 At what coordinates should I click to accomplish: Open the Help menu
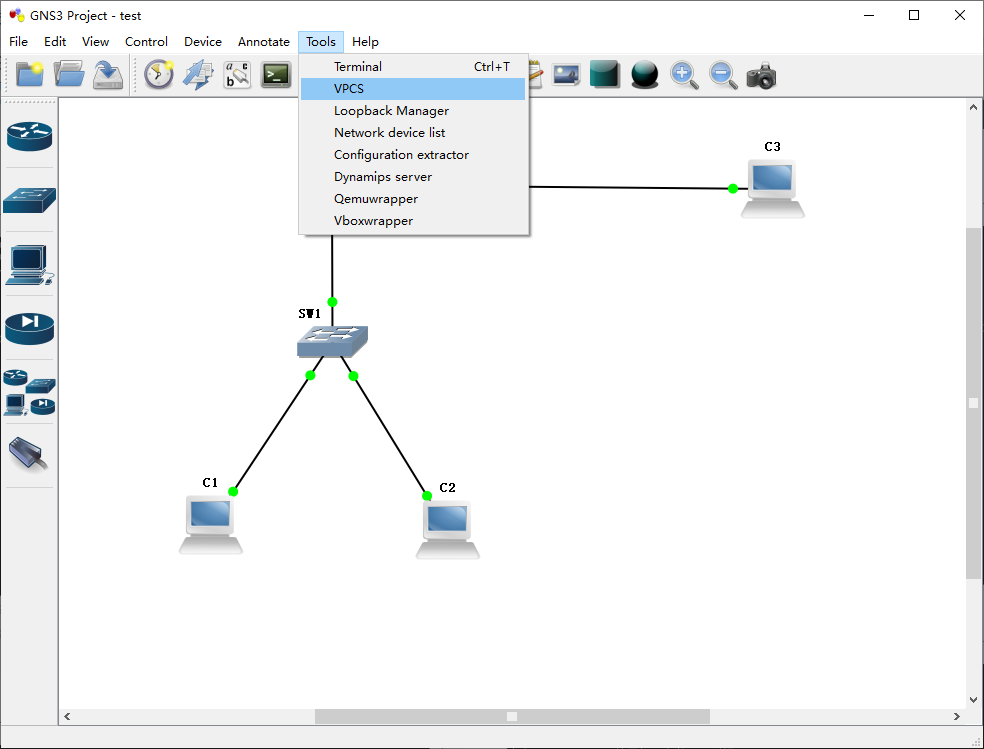(x=365, y=41)
